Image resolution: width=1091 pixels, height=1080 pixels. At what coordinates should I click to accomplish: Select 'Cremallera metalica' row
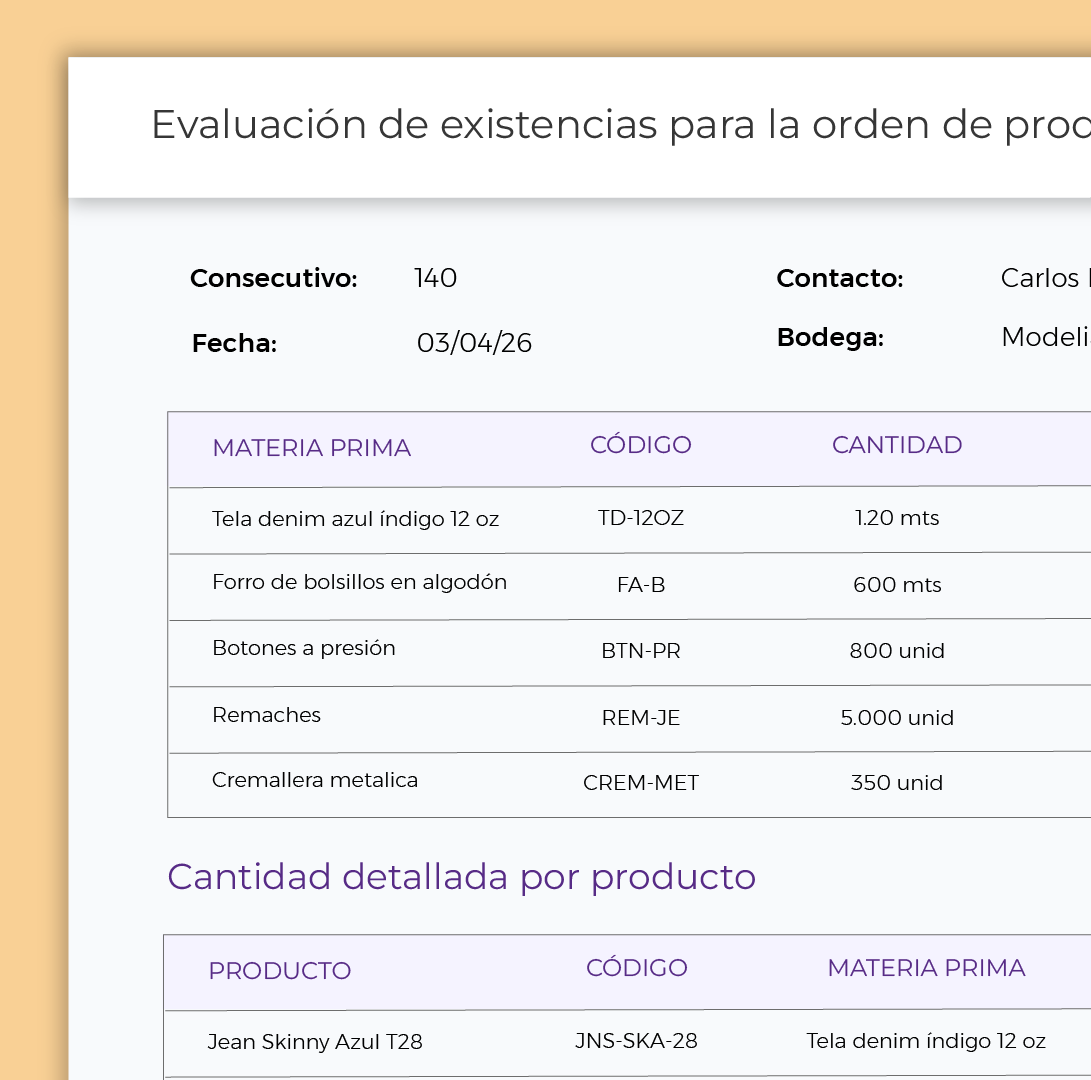[x=629, y=785]
